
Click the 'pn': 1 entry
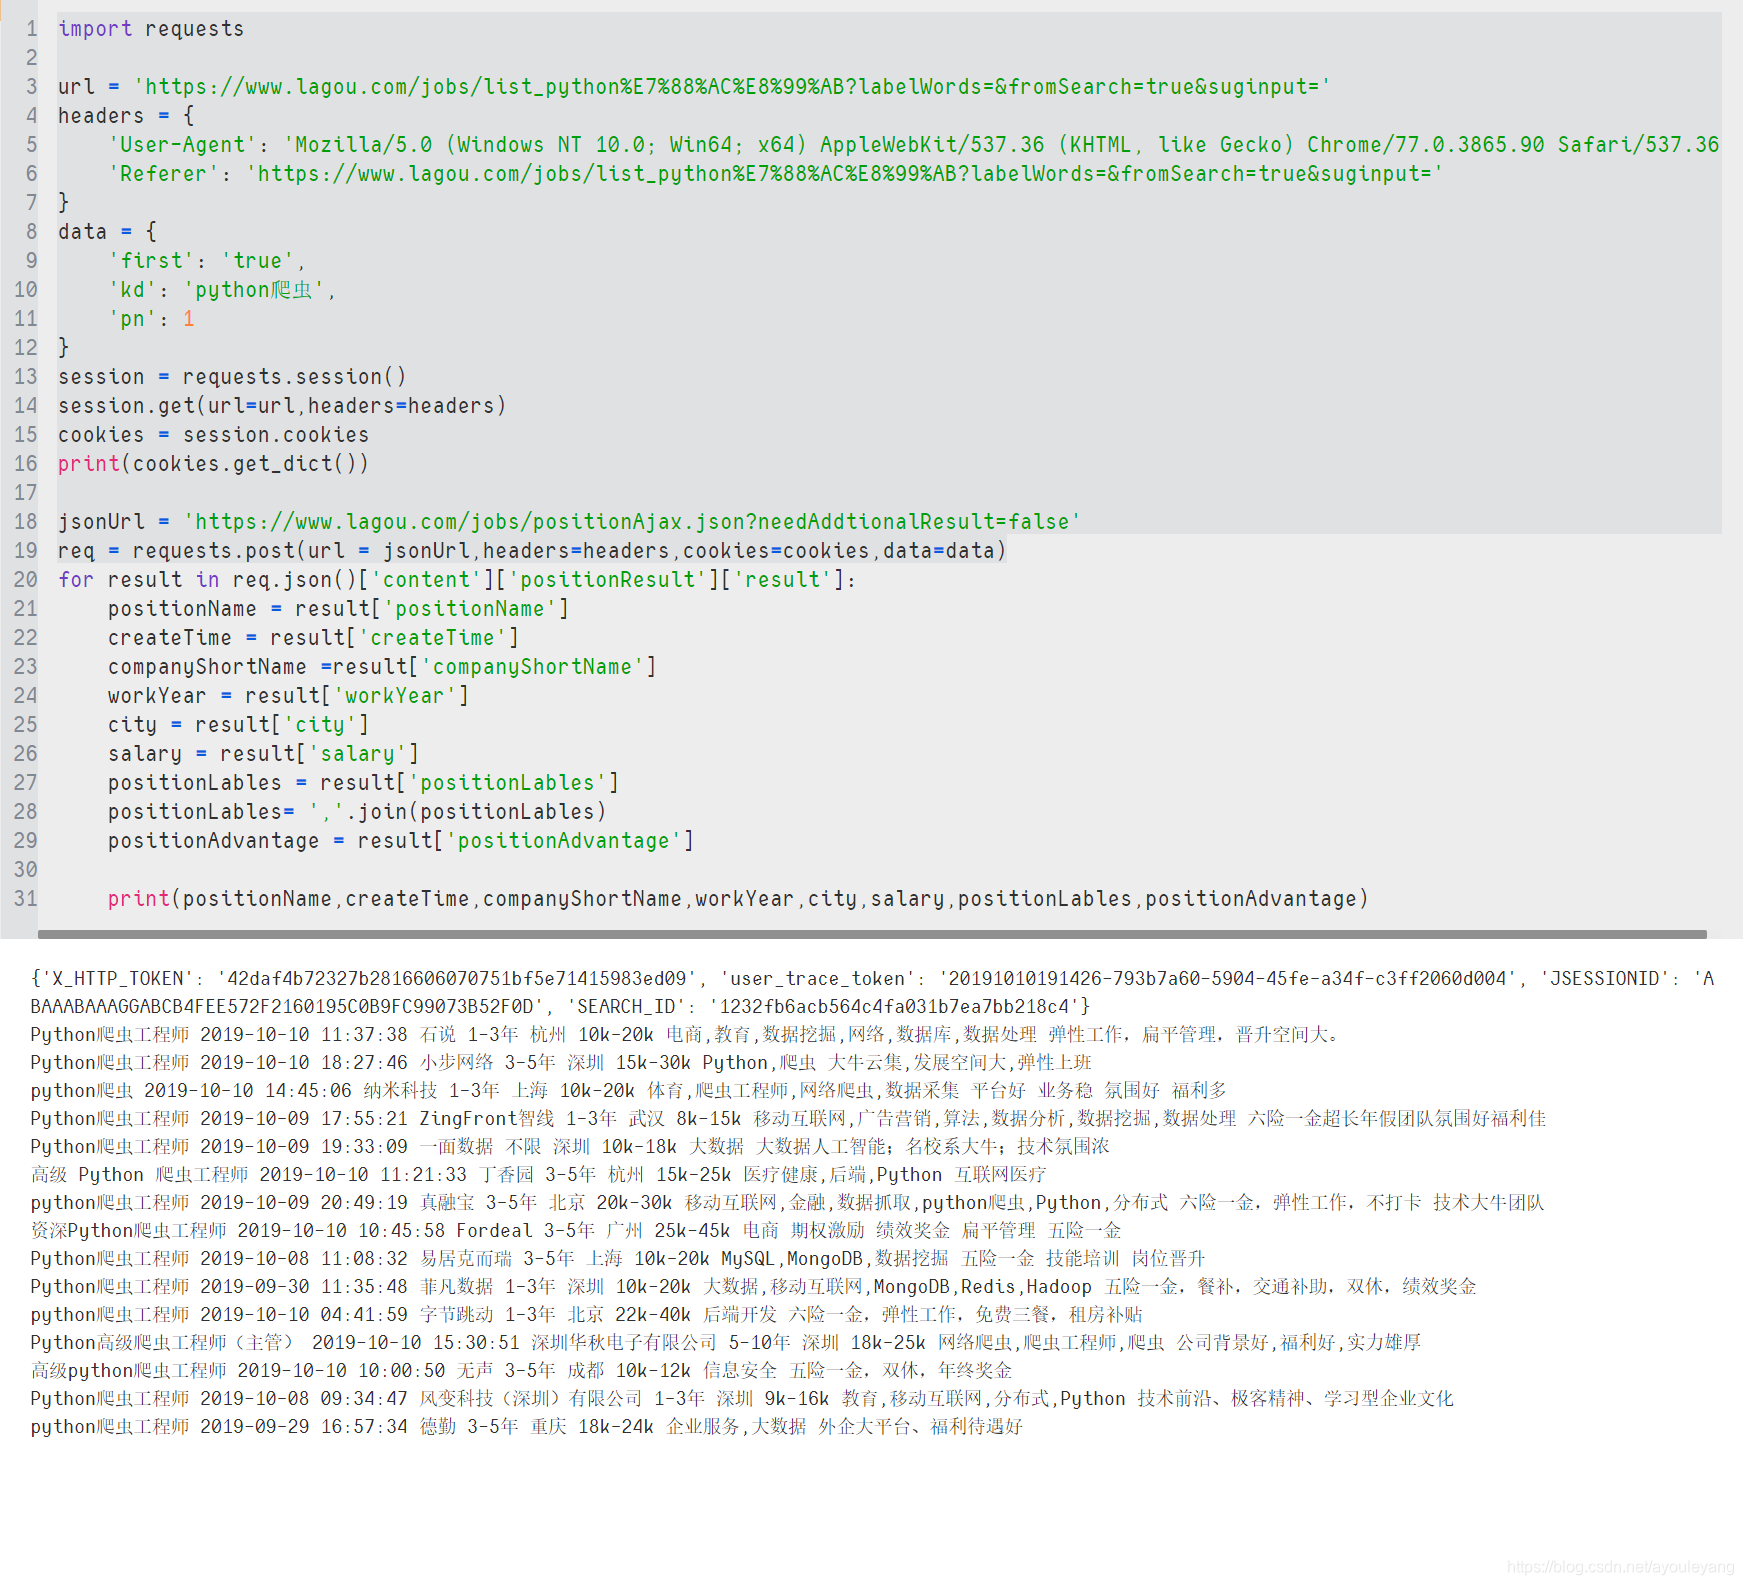151,319
